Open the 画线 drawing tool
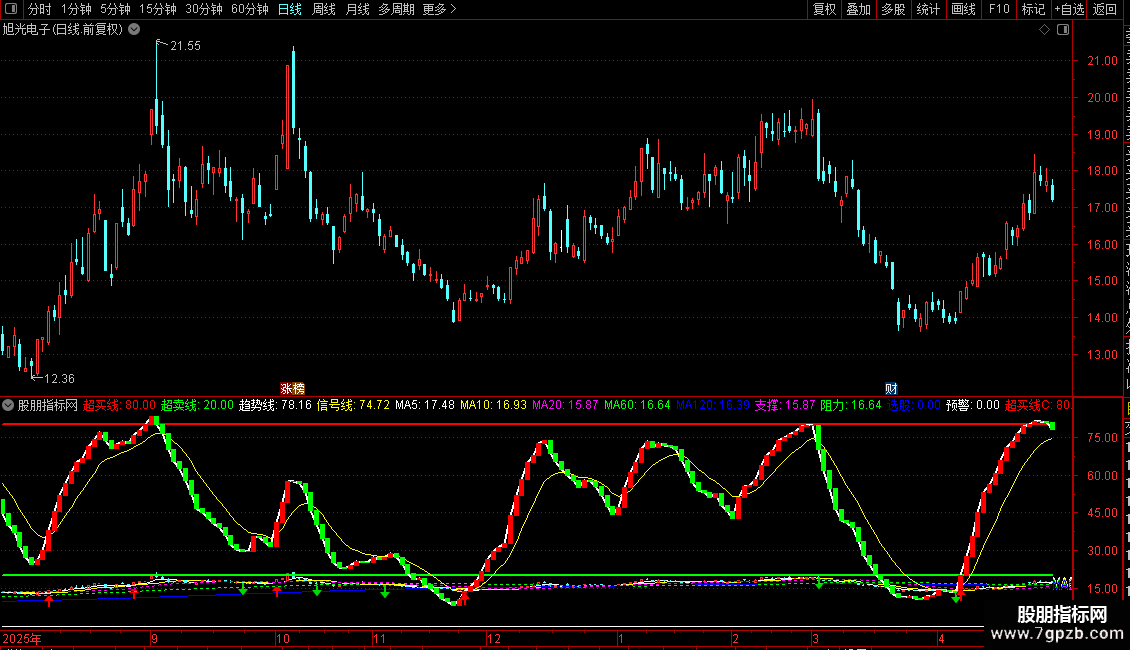The width and height of the screenshot is (1130, 650). point(963,9)
